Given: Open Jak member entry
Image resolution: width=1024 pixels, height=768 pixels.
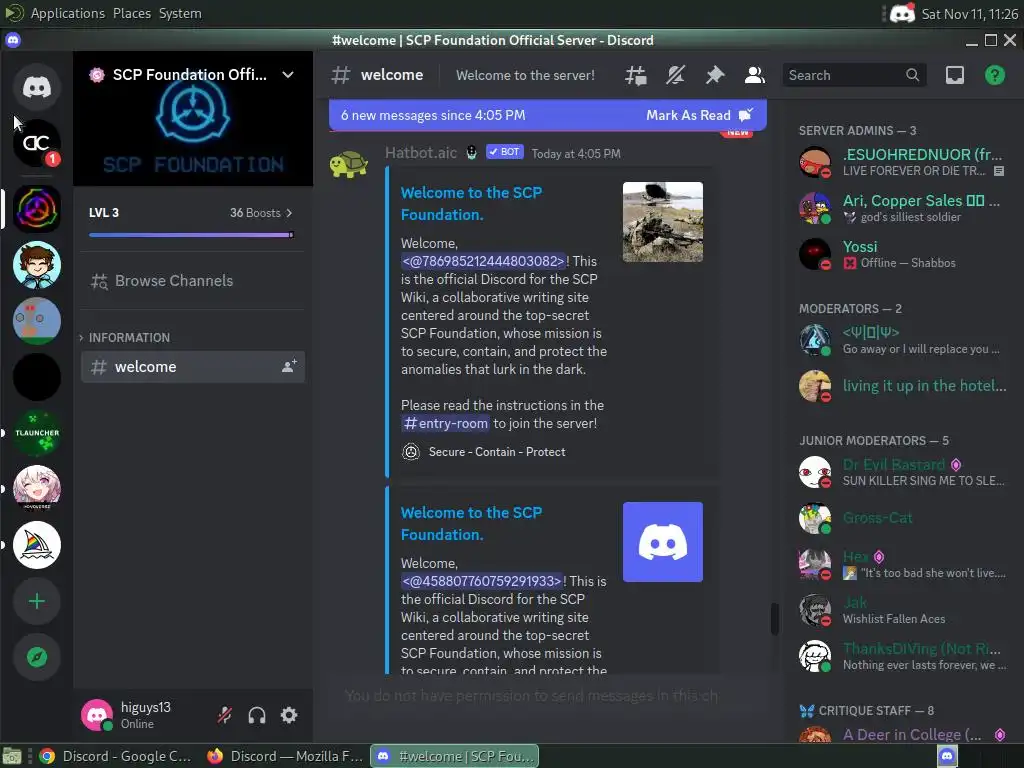Looking at the screenshot, I should tap(903, 610).
